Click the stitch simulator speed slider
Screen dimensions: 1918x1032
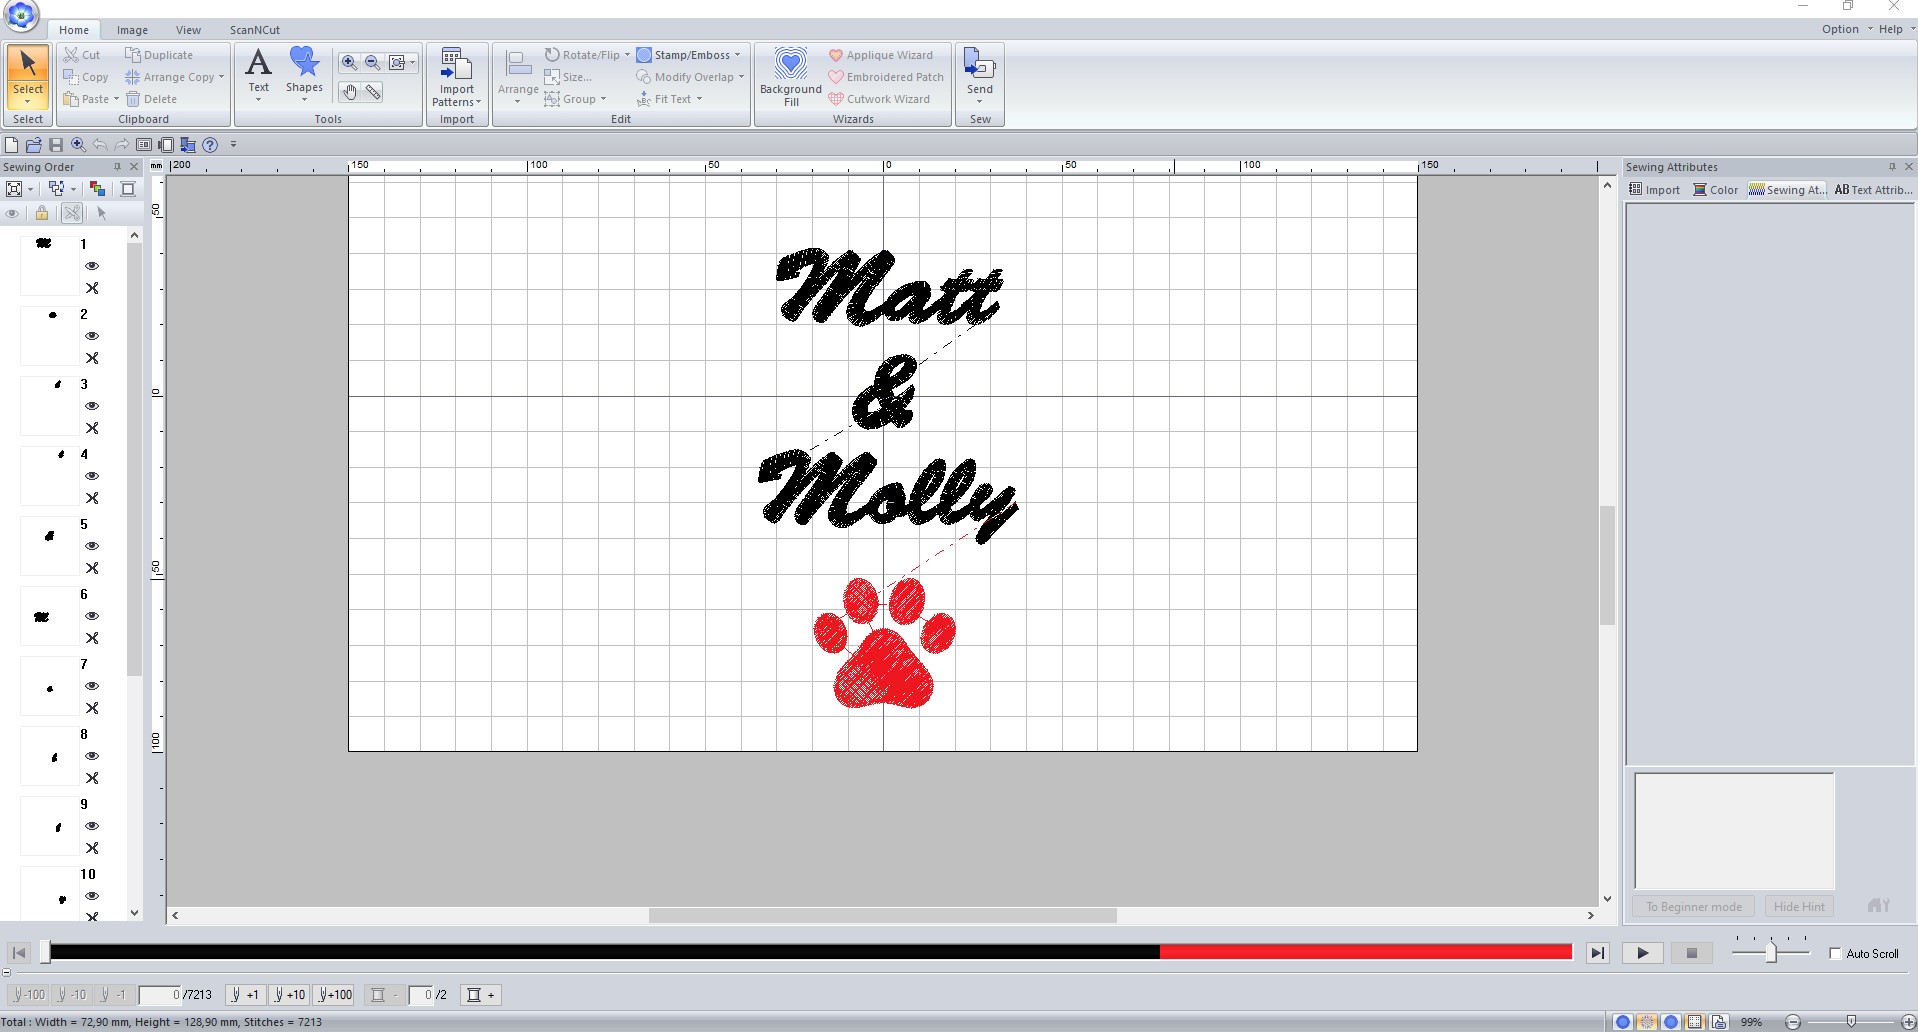click(x=1771, y=953)
